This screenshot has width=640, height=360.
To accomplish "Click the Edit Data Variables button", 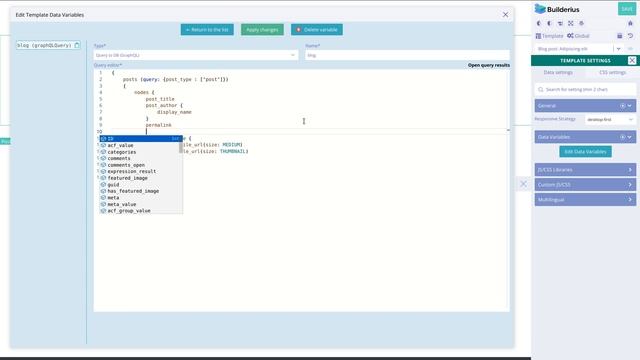I will tap(585, 151).
